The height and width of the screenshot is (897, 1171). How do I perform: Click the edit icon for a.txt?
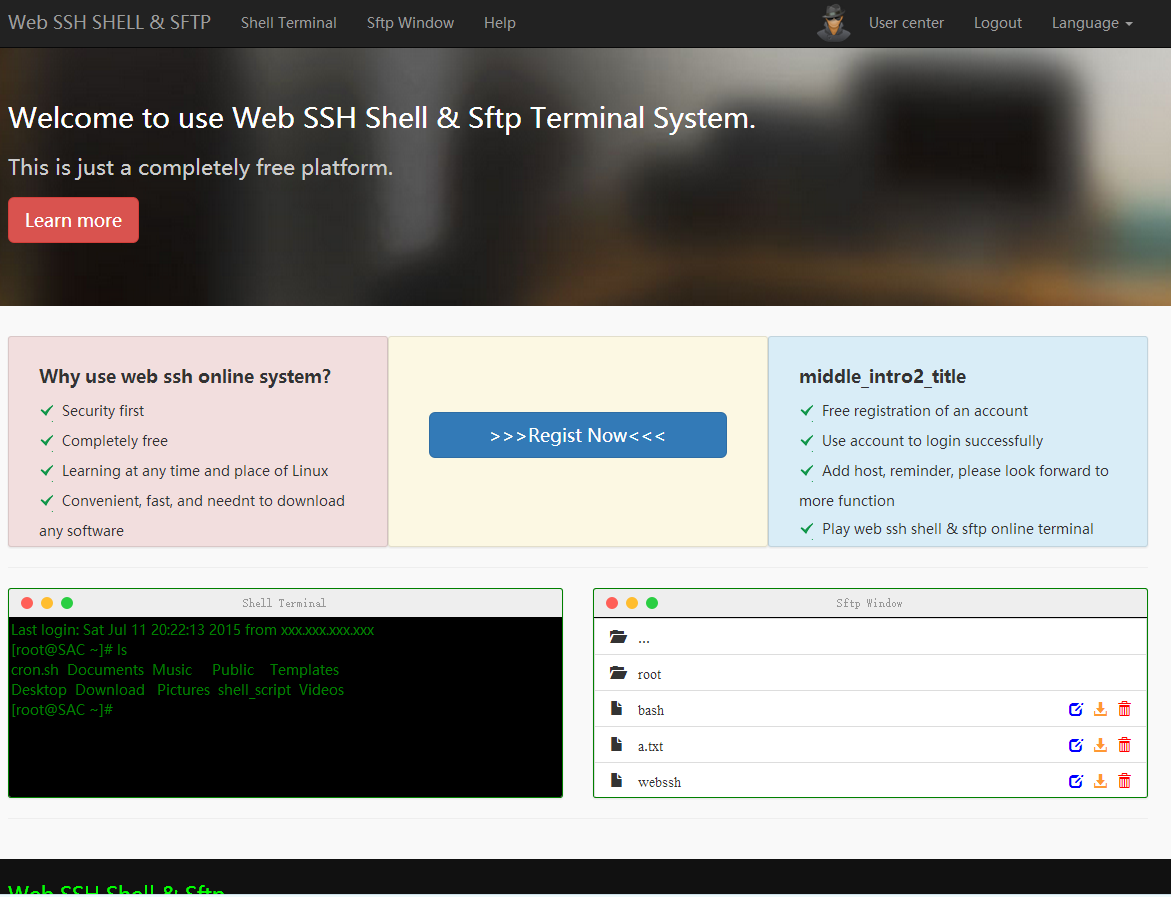click(x=1075, y=745)
